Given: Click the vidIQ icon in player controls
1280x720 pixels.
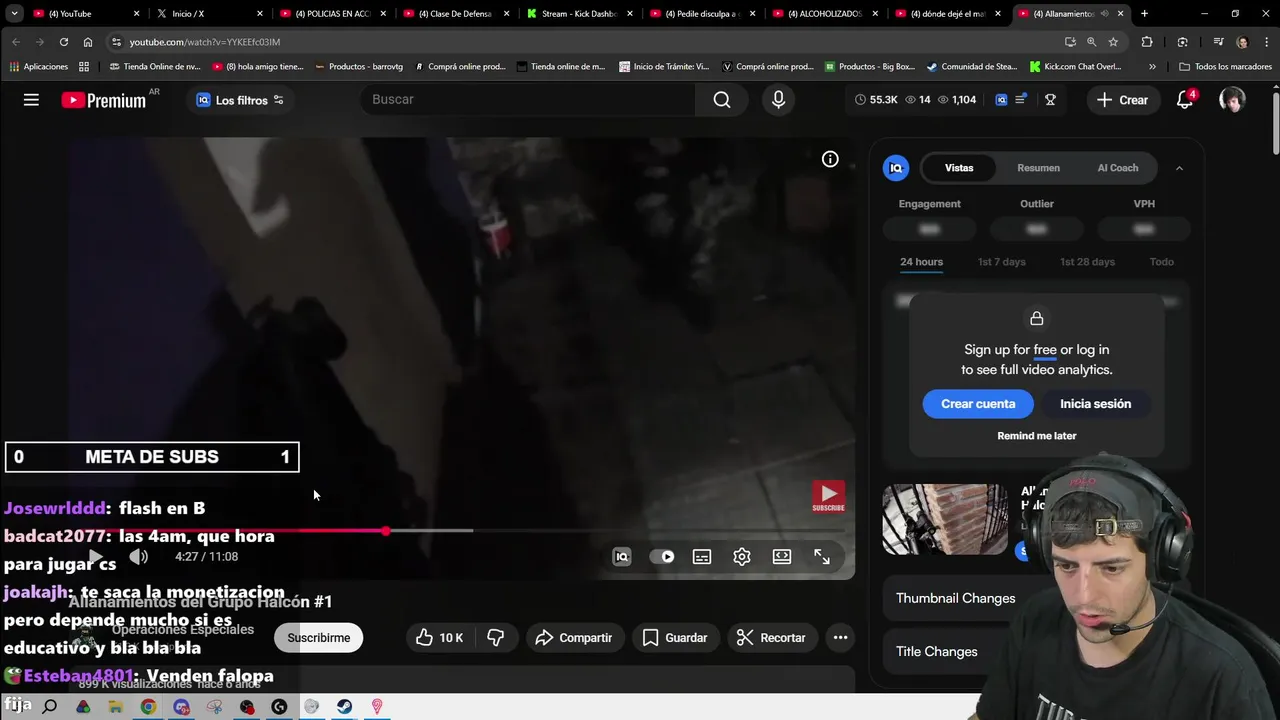Looking at the screenshot, I should pos(622,557).
